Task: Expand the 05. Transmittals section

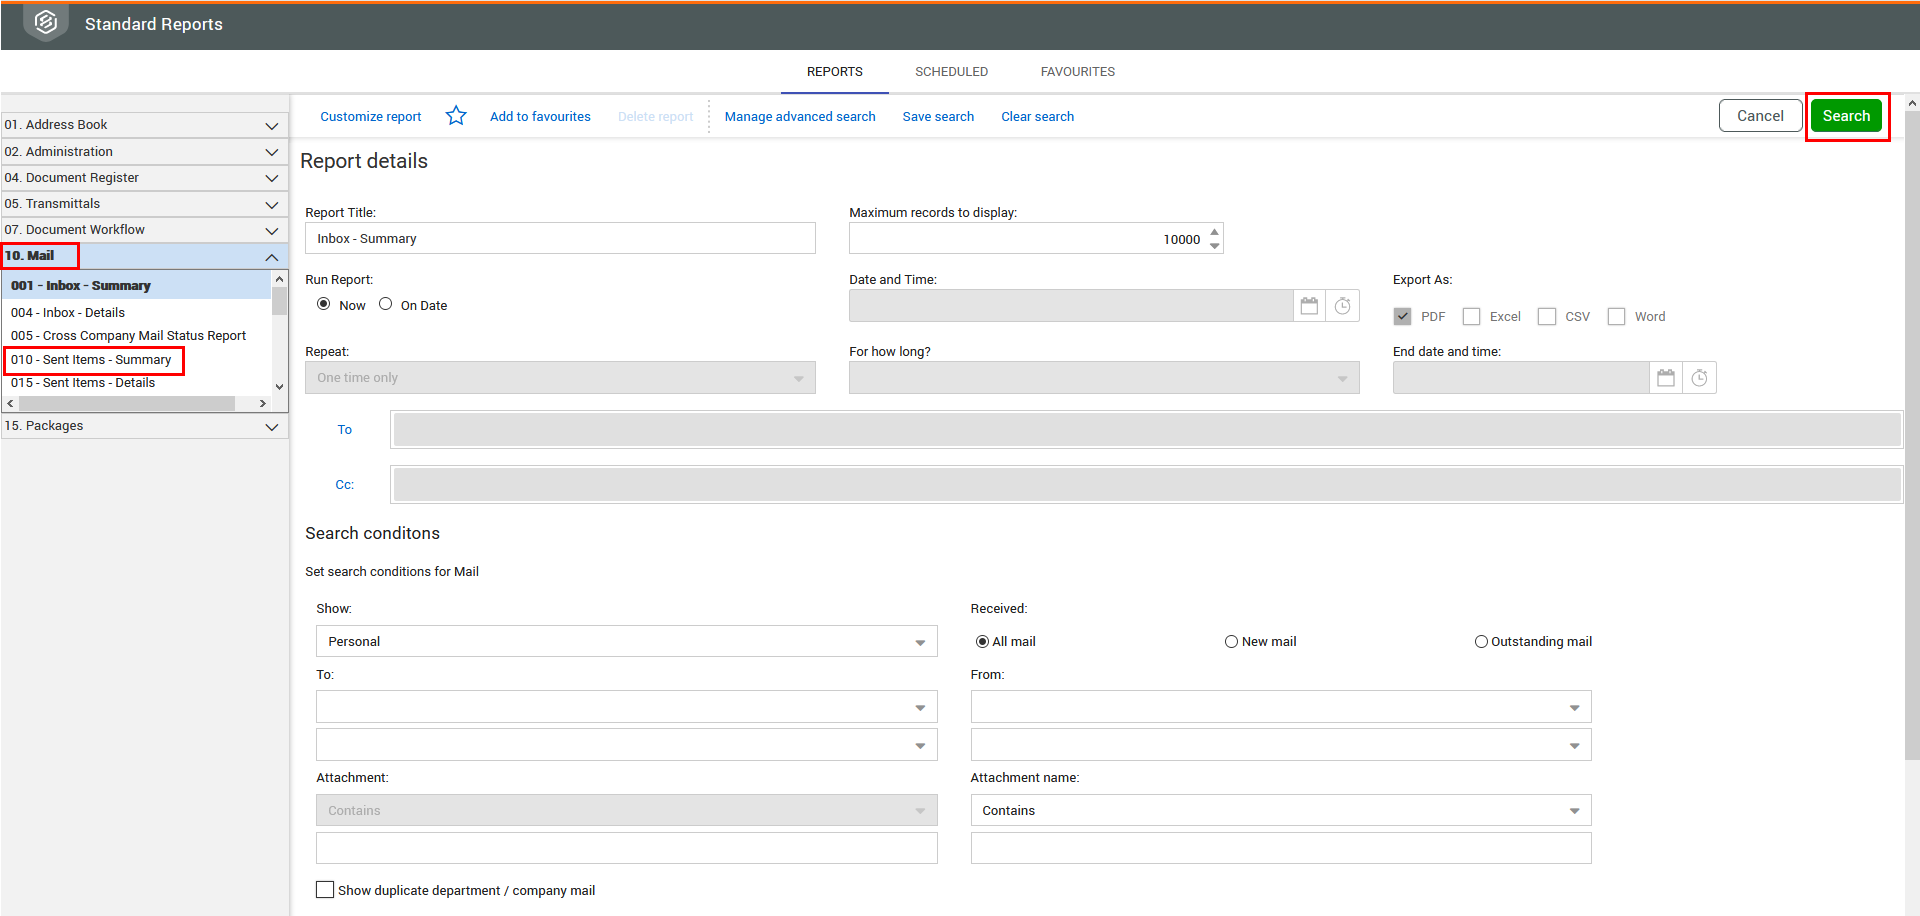Action: click(144, 204)
